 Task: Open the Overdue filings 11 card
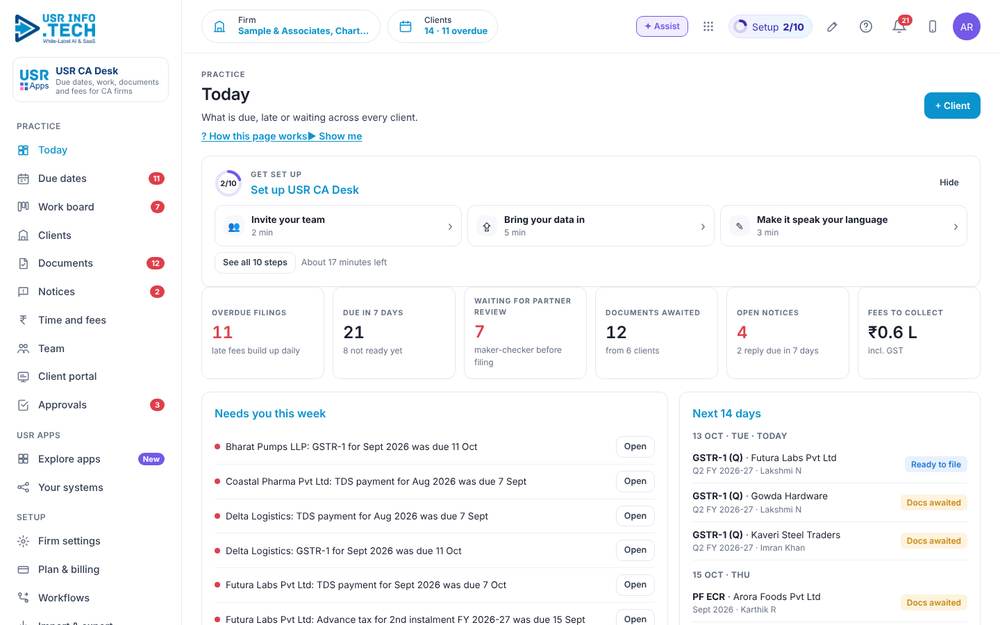click(263, 333)
